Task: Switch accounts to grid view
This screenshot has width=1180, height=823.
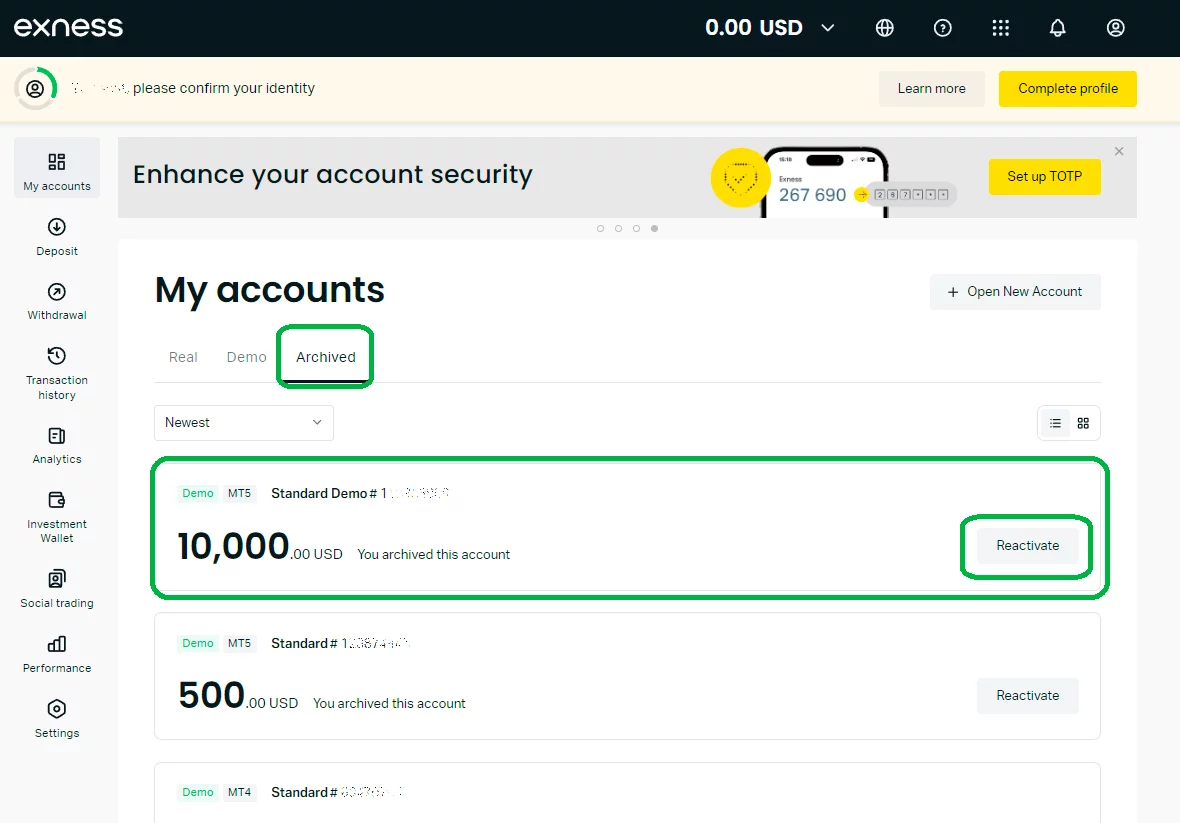Action: tap(1083, 423)
